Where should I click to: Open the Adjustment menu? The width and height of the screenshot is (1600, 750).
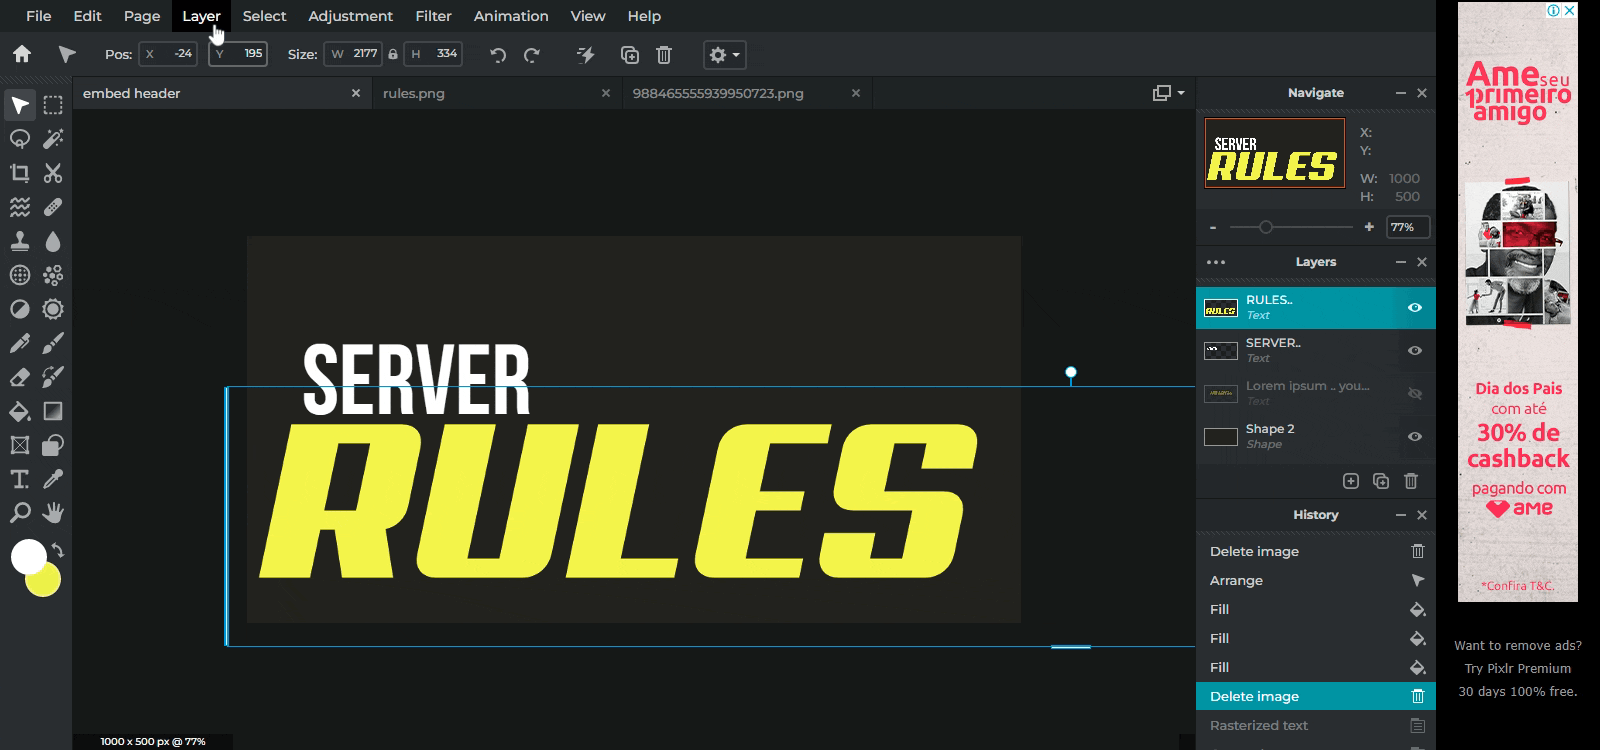[x=351, y=16]
